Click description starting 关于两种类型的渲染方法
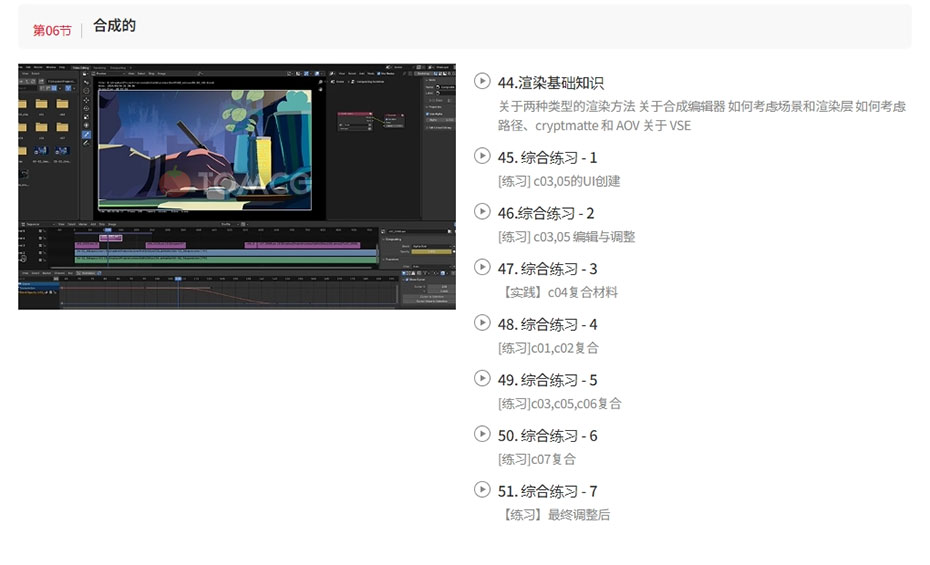The height and width of the screenshot is (565, 930). coord(702,116)
